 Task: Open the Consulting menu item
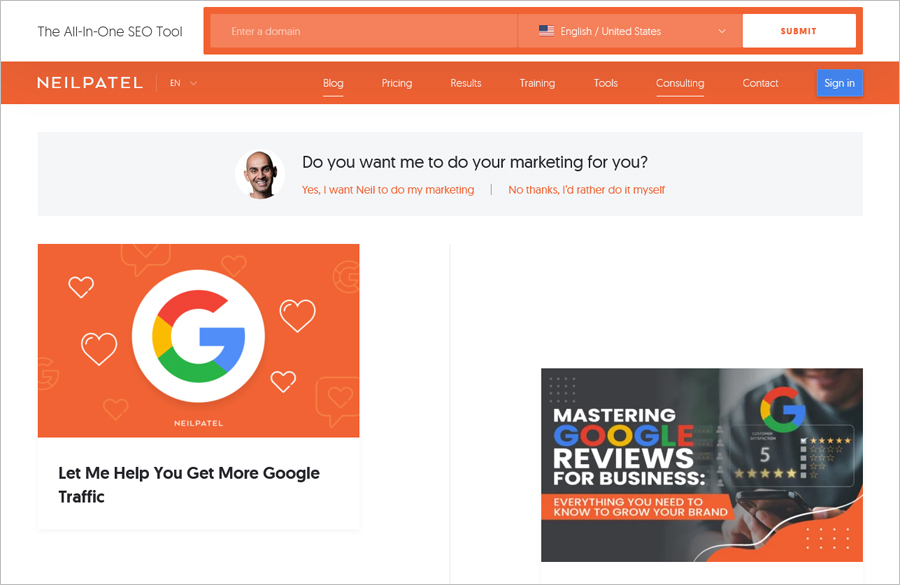(680, 83)
